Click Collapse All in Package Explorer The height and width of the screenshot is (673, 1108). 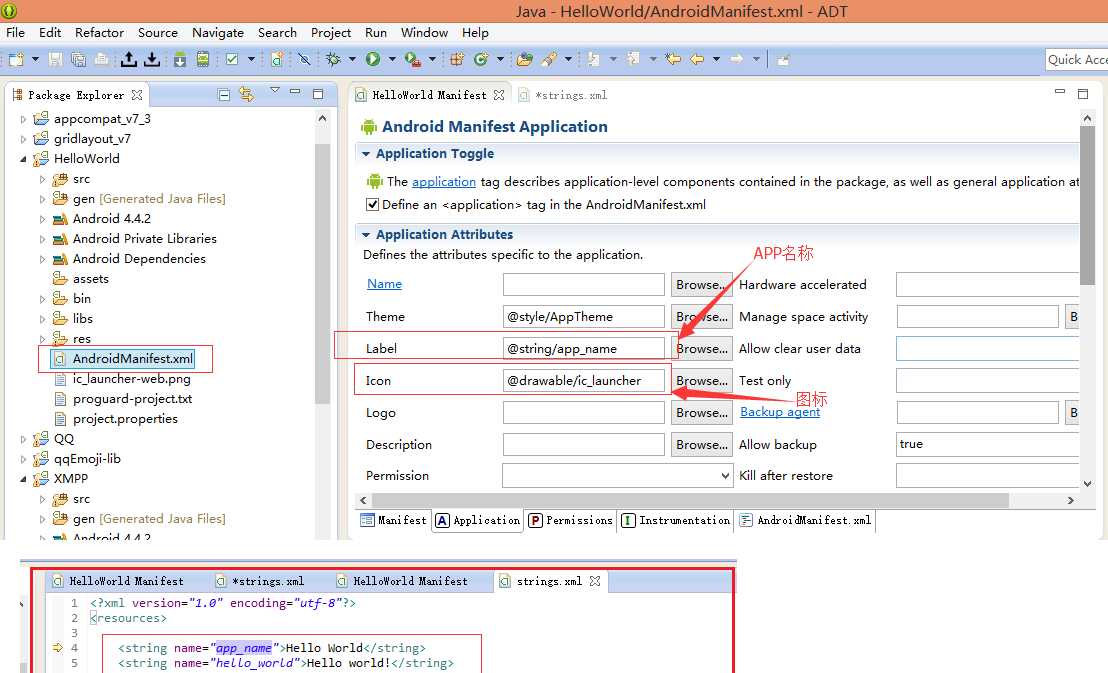coord(224,95)
